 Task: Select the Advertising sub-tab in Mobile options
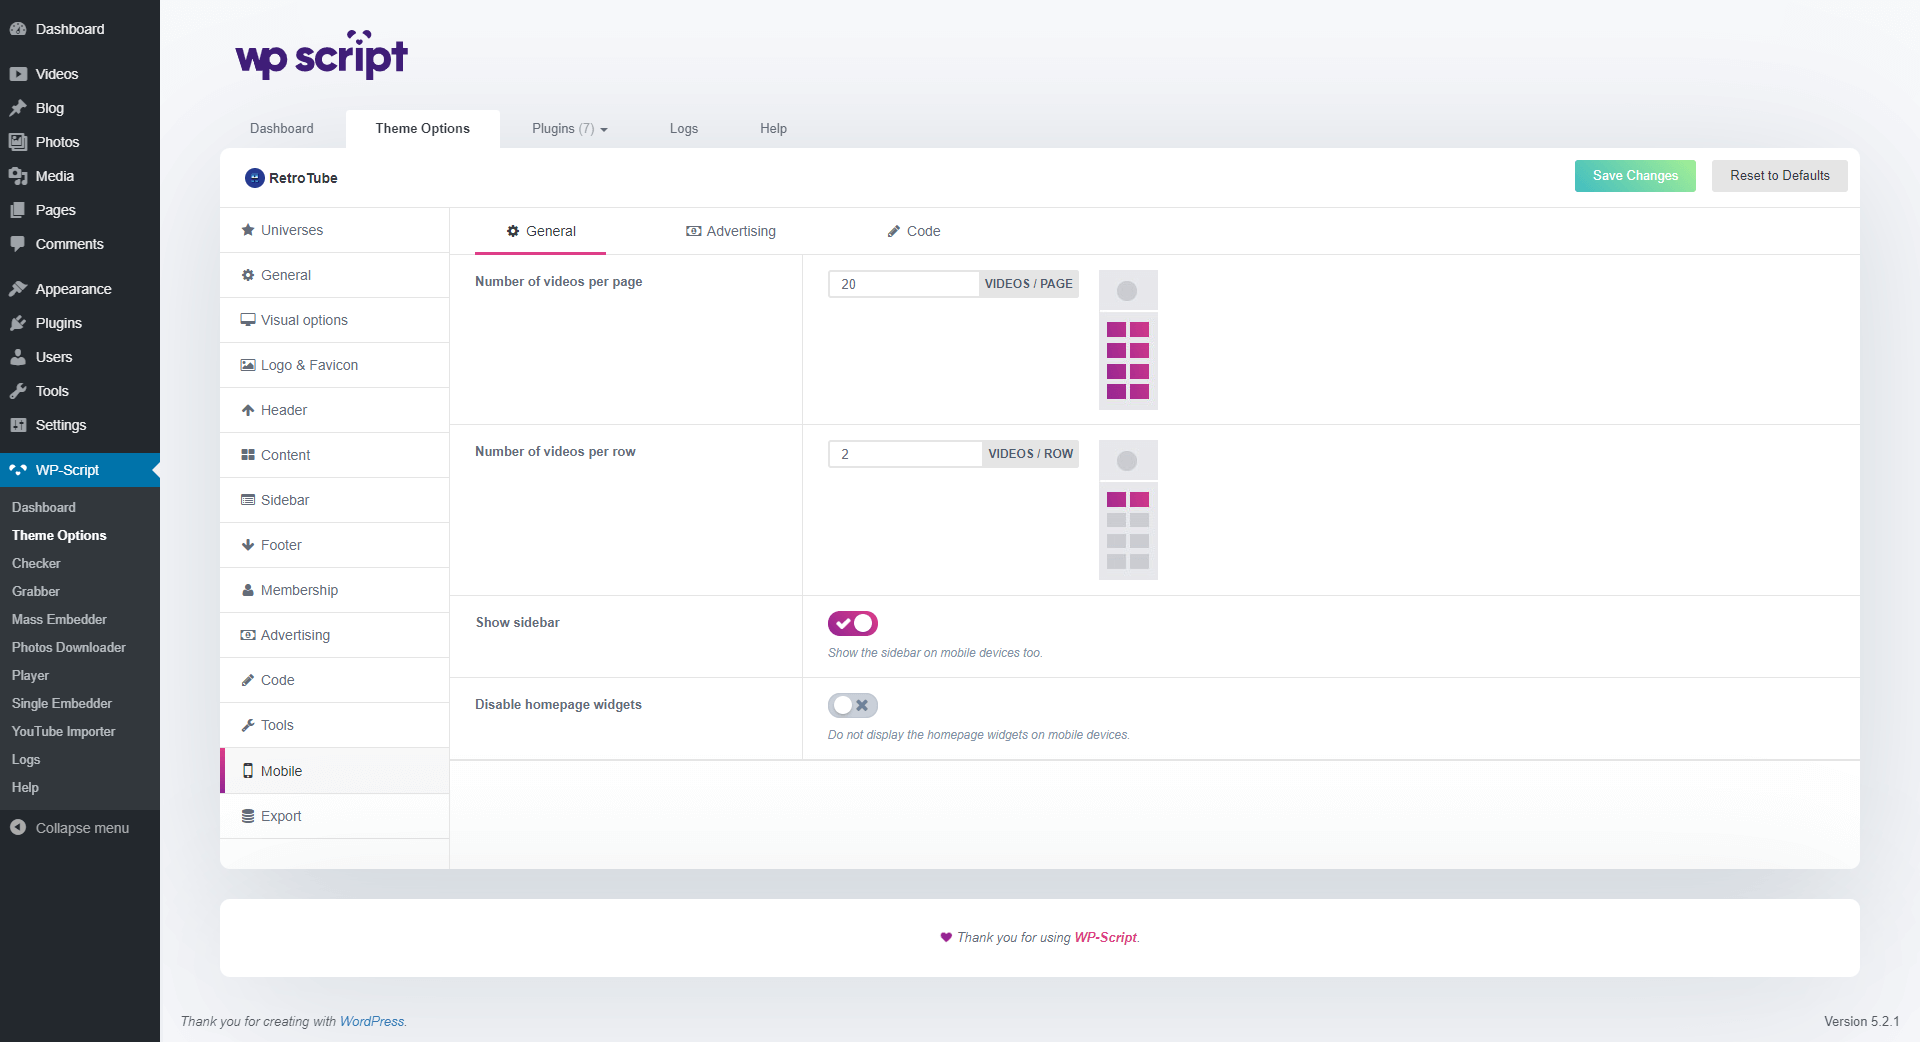tap(731, 231)
